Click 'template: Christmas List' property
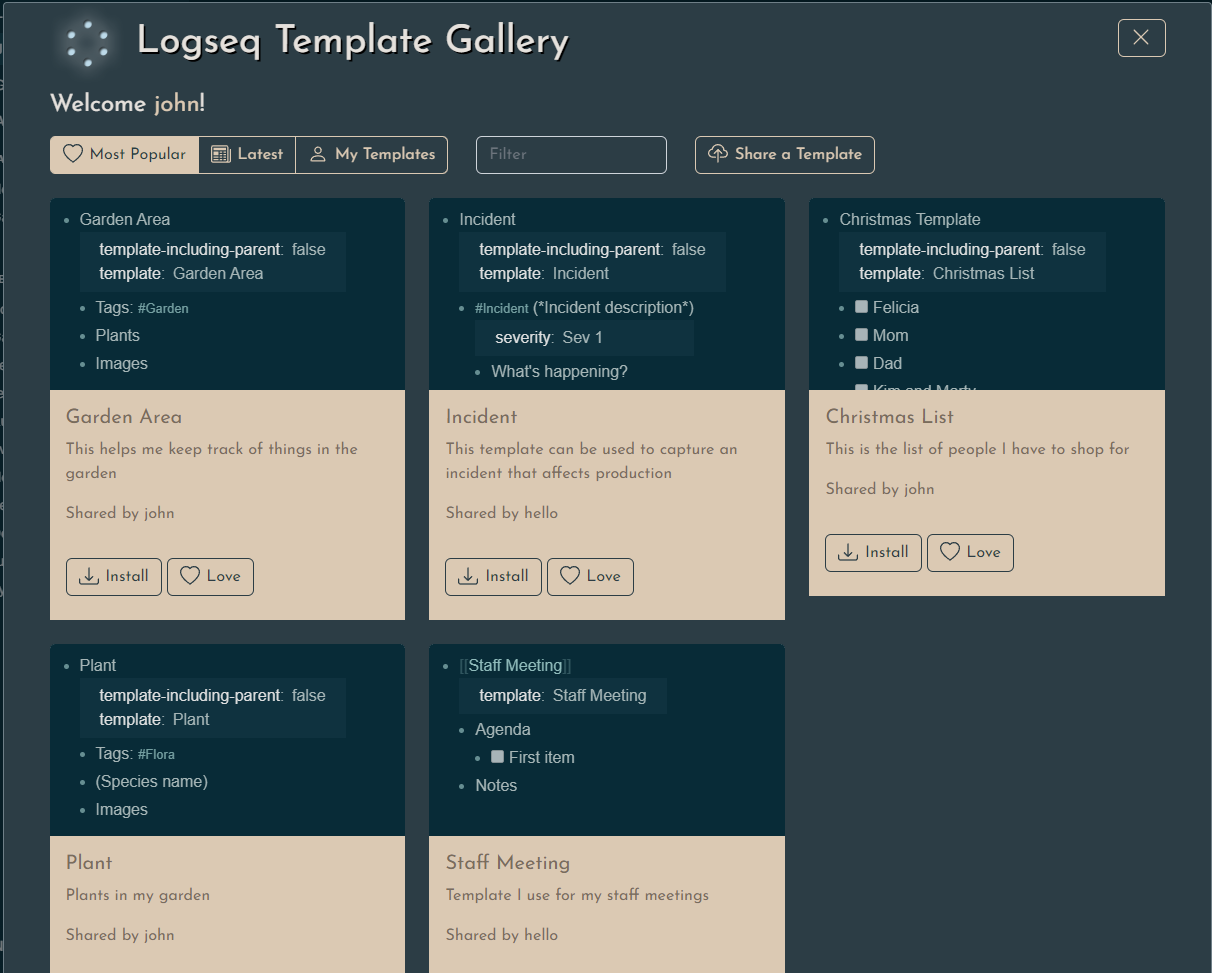This screenshot has width=1212, height=973. pyautogui.click(x=947, y=274)
